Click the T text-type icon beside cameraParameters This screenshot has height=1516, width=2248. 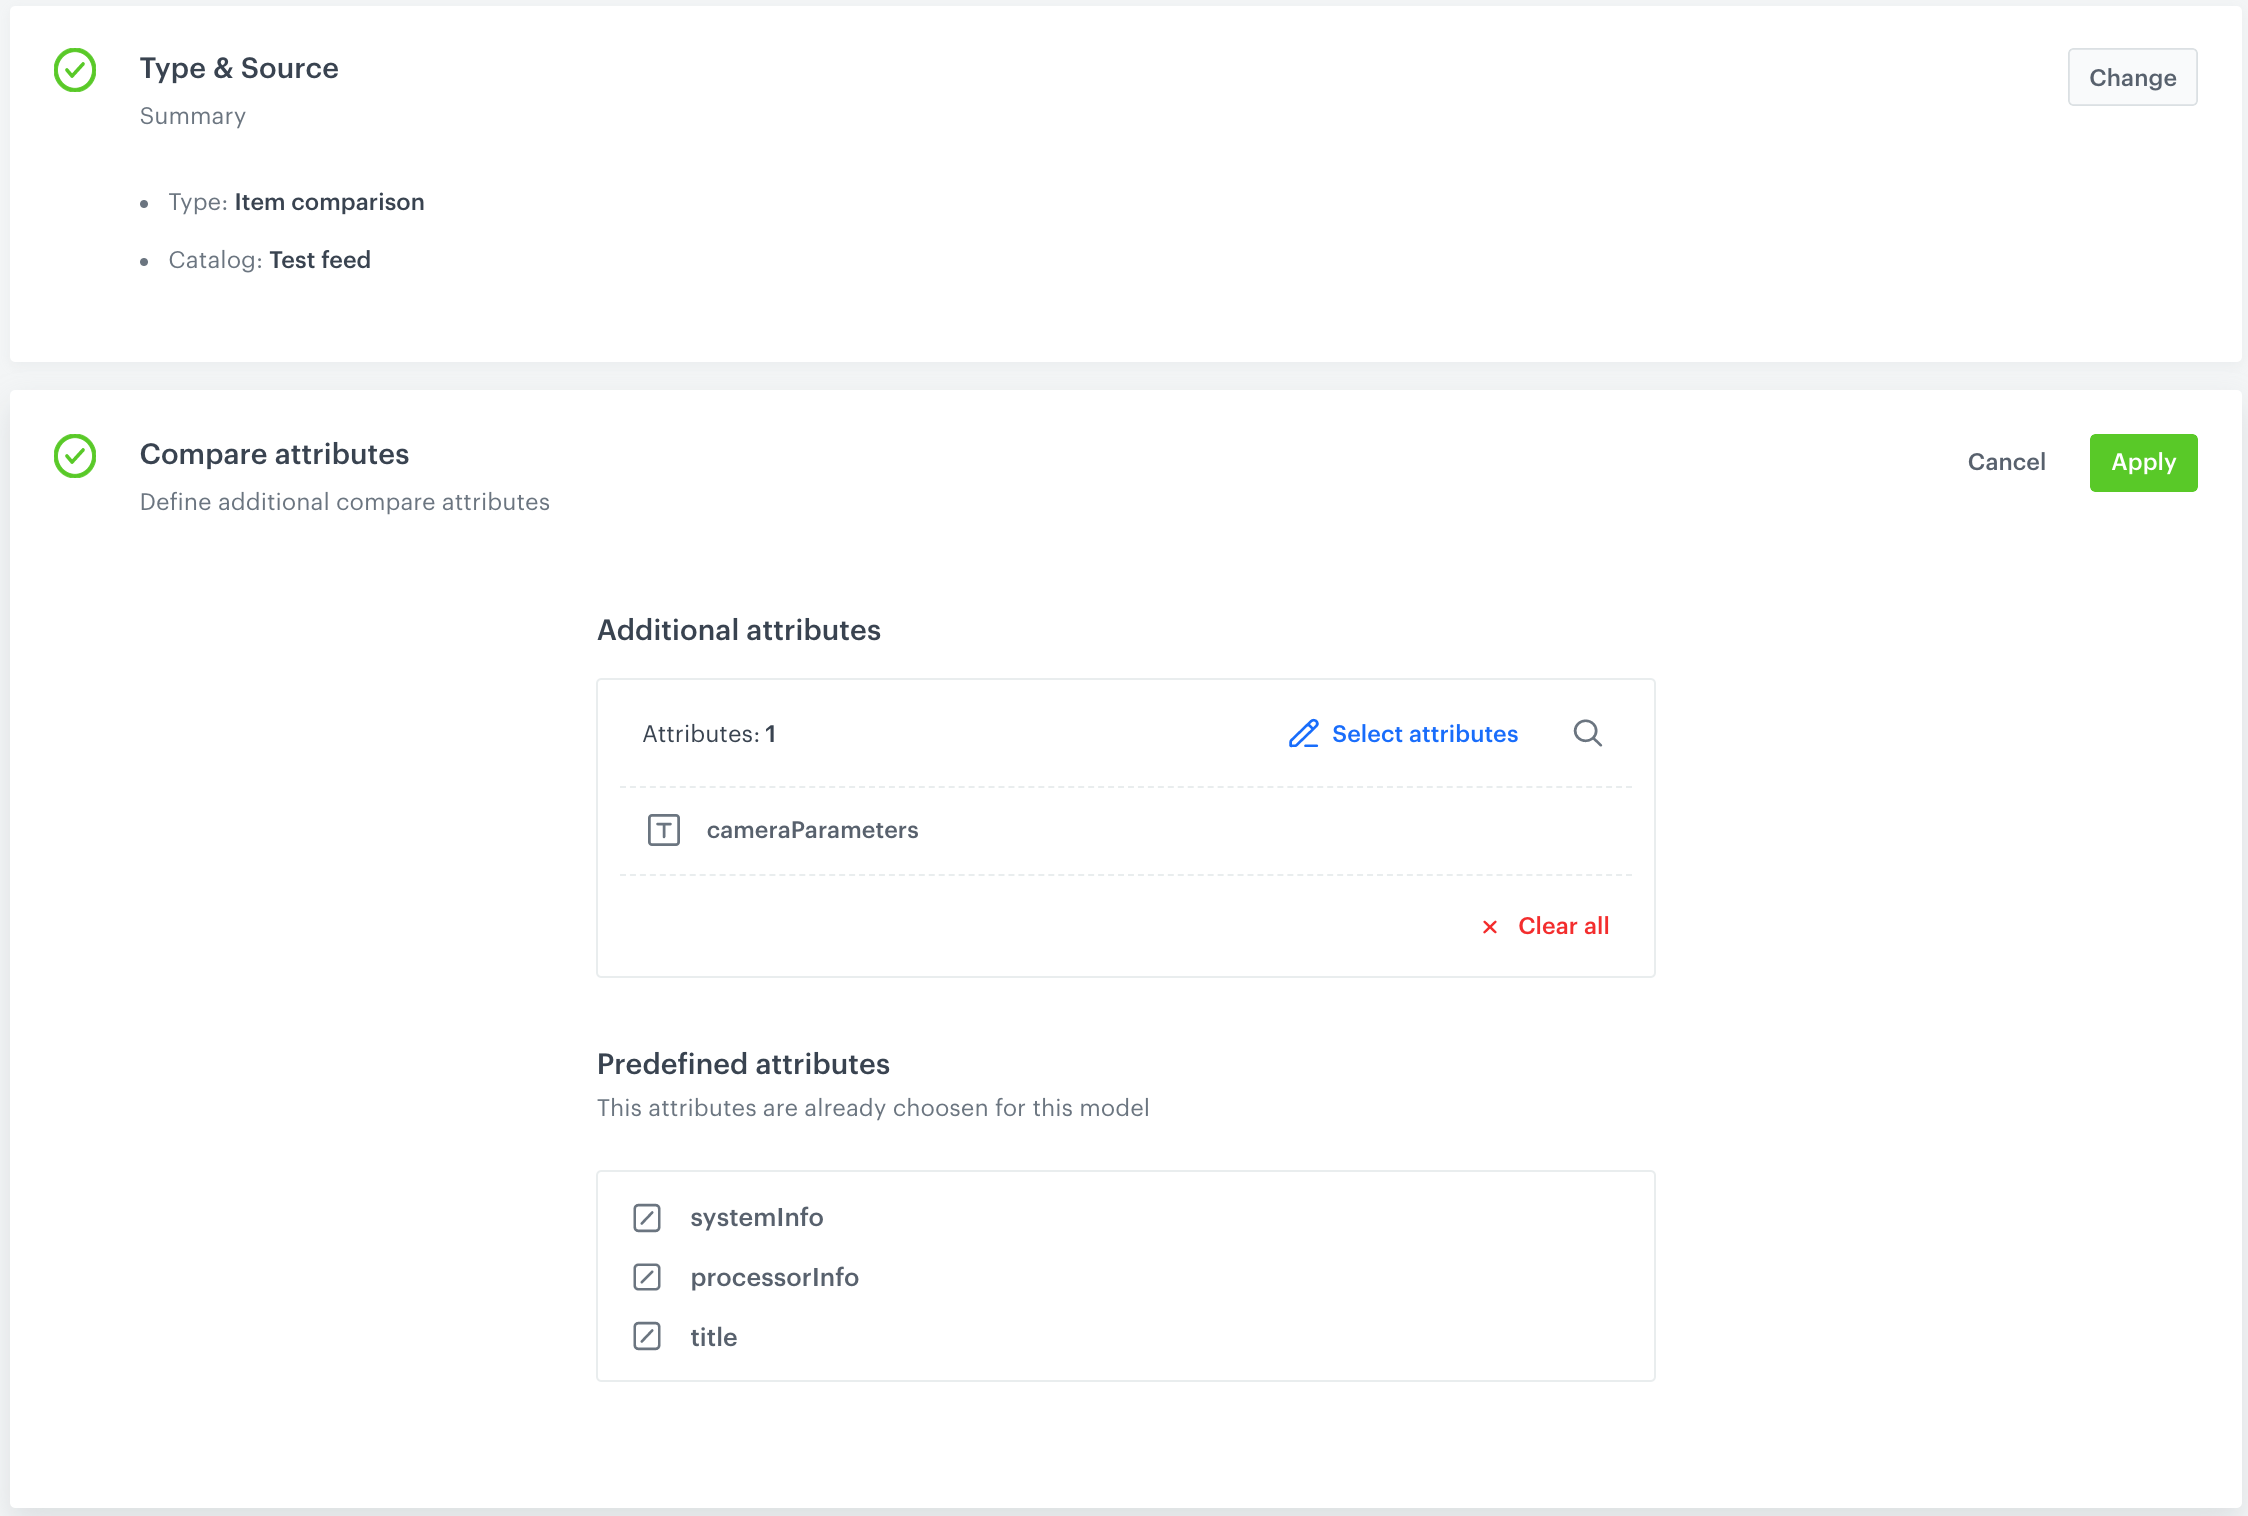coord(664,829)
